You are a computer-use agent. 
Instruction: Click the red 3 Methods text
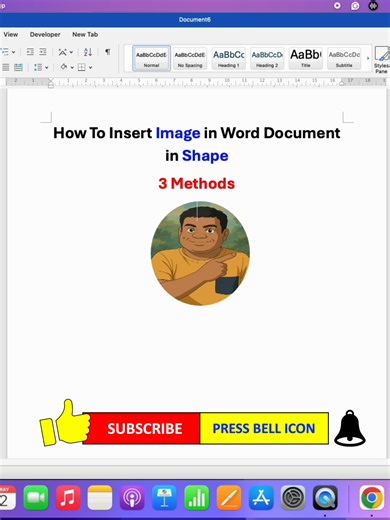click(197, 183)
